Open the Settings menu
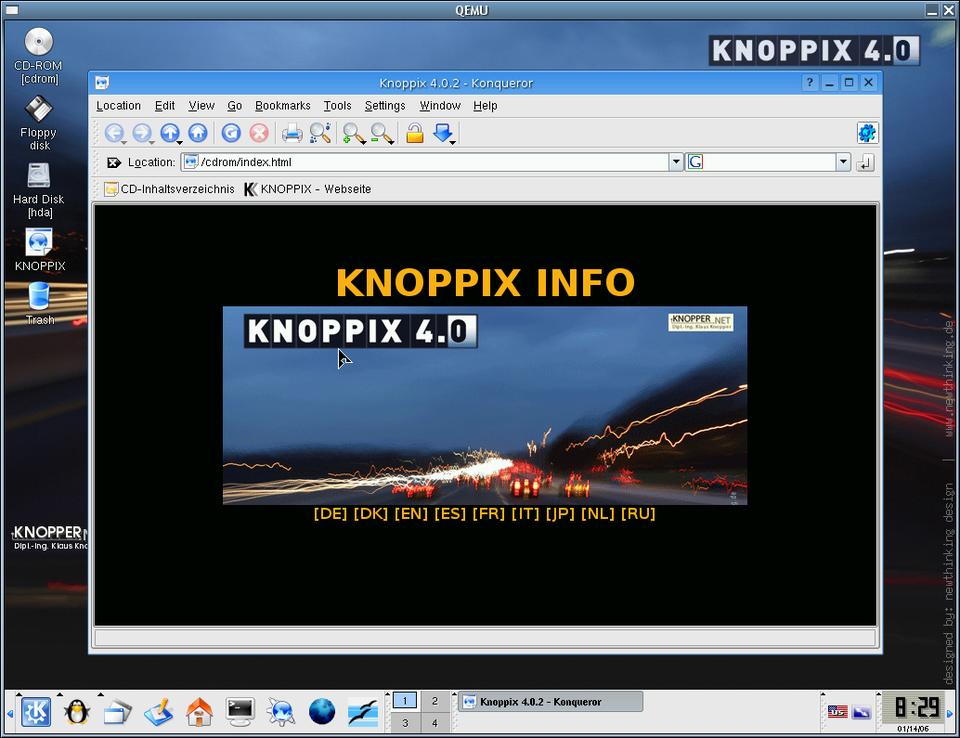 click(x=384, y=106)
